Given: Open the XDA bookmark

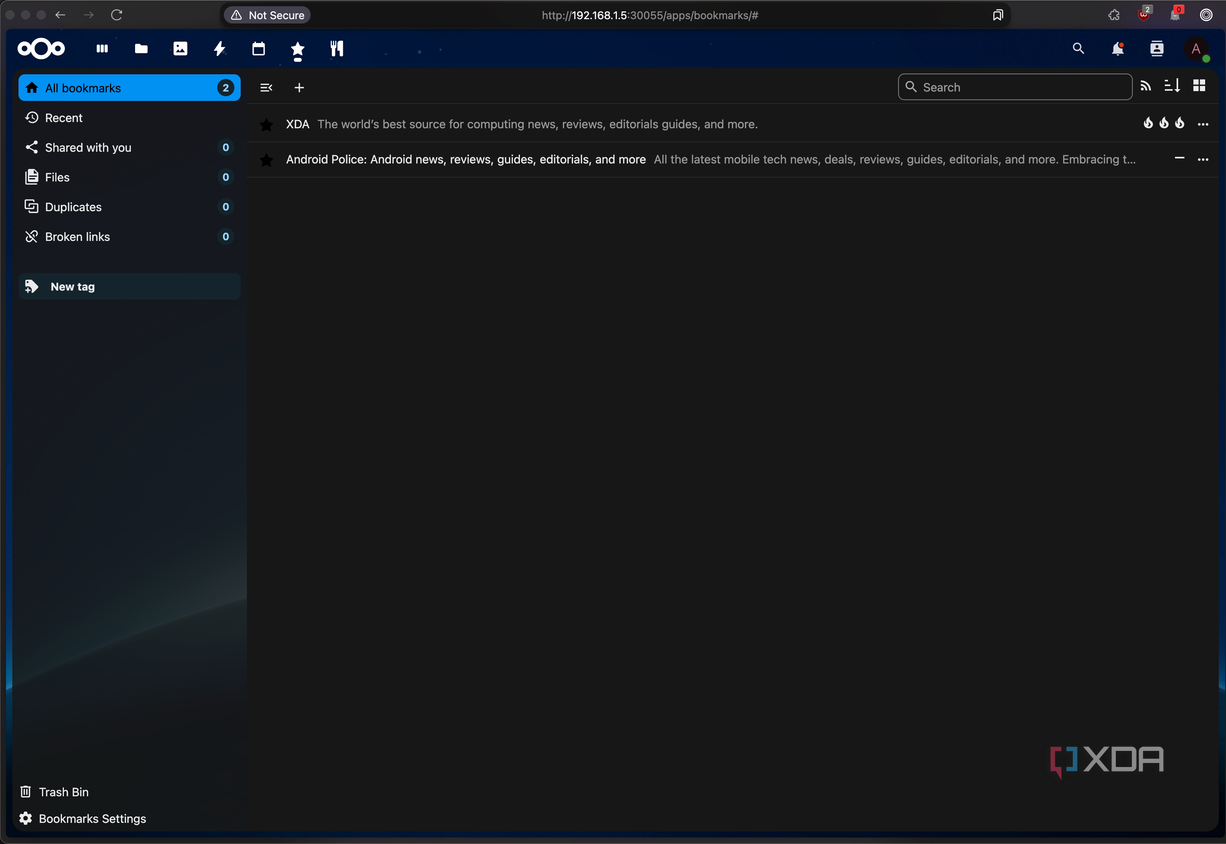Looking at the screenshot, I should [298, 124].
